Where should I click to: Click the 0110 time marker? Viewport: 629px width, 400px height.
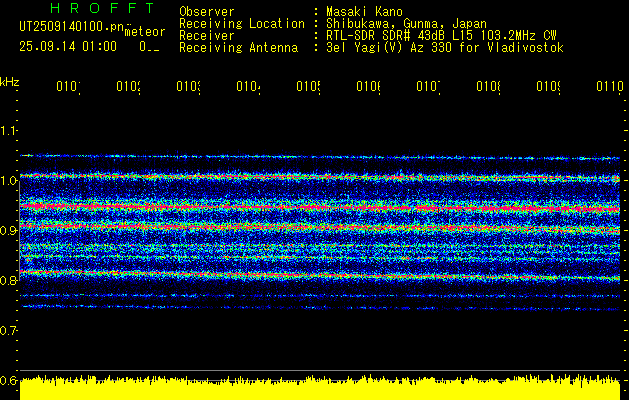tap(610, 86)
